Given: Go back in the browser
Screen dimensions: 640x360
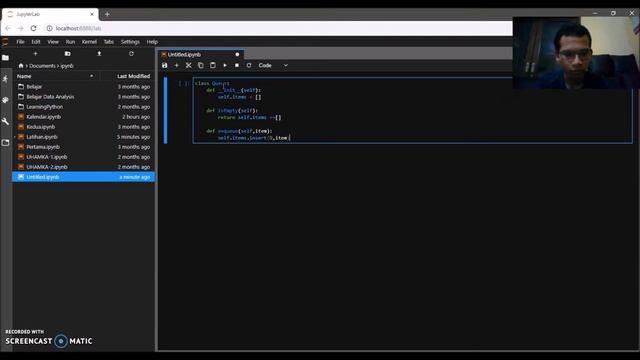Looking at the screenshot, I should pos(8,28).
